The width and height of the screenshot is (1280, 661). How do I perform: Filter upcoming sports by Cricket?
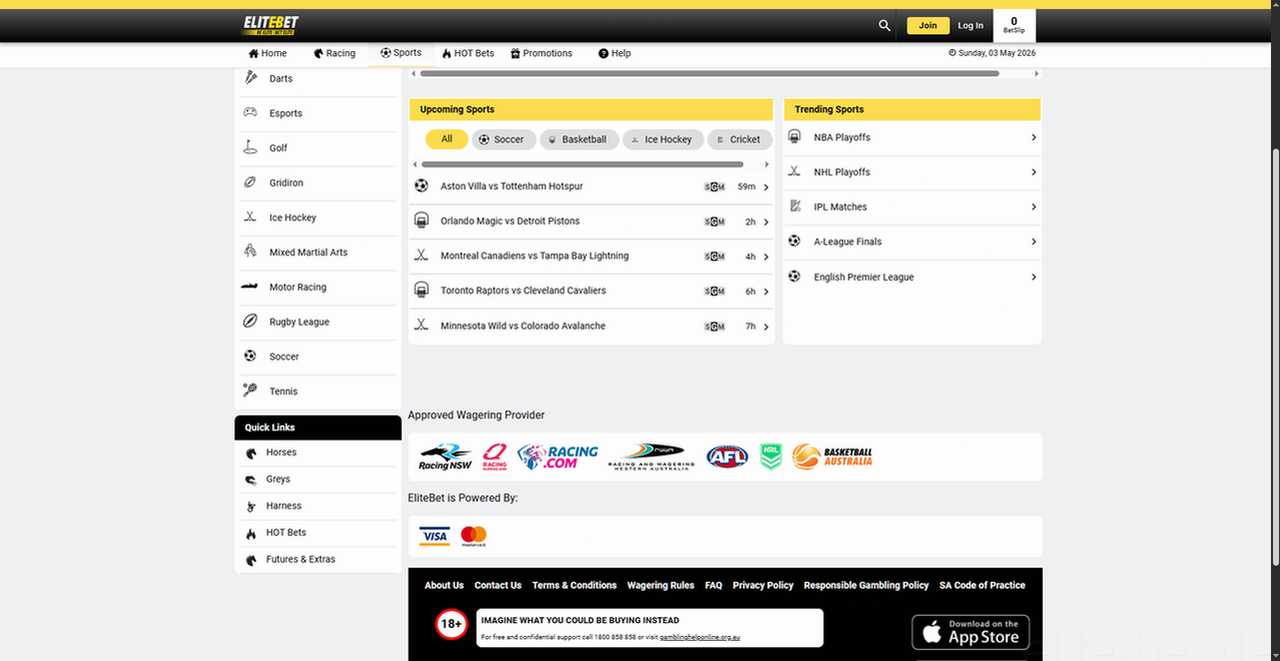pyautogui.click(x=740, y=139)
